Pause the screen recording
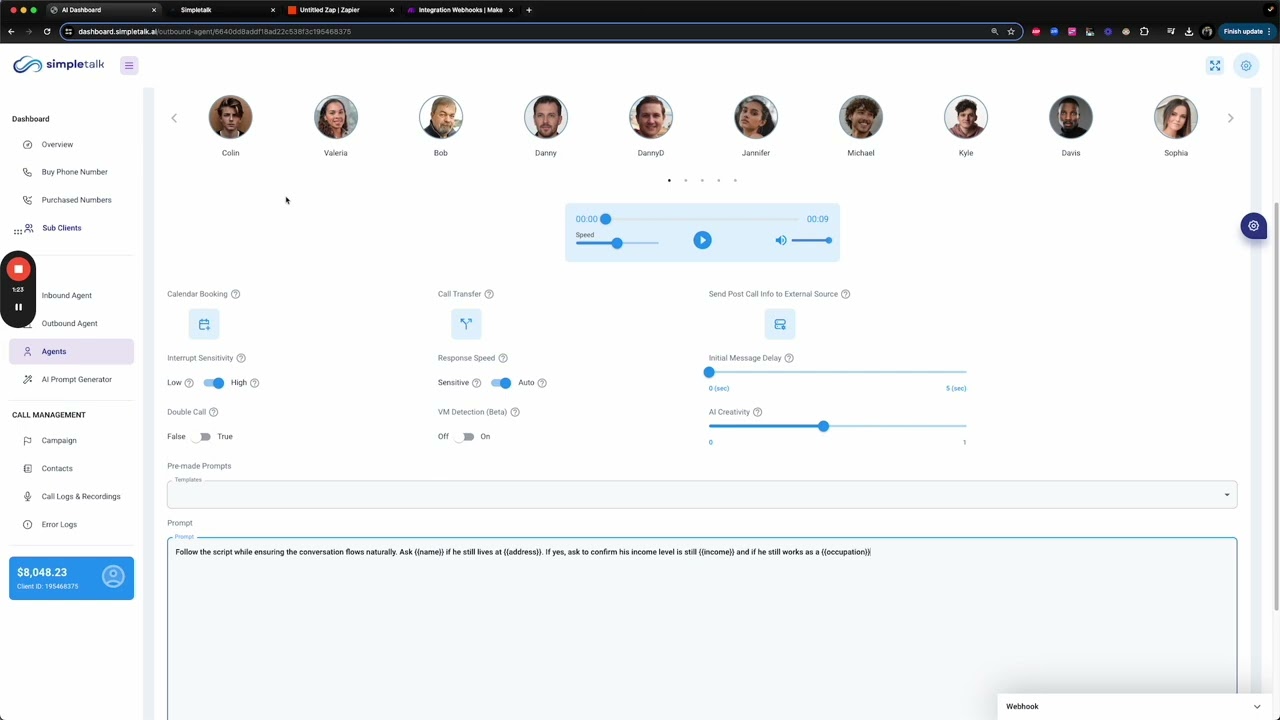This screenshot has width=1280, height=720. (x=18, y=307)
